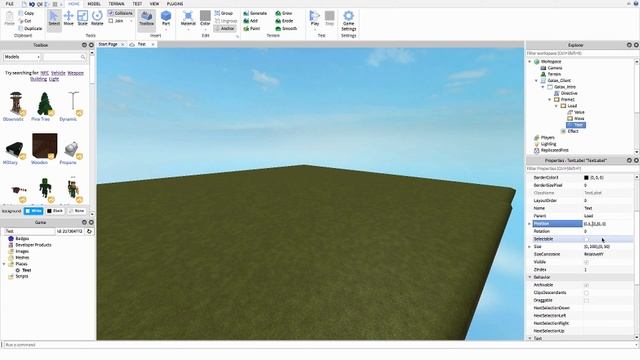Screen dimensions: 640x360
Task: Expand the Size property
Action: (529, 247)
